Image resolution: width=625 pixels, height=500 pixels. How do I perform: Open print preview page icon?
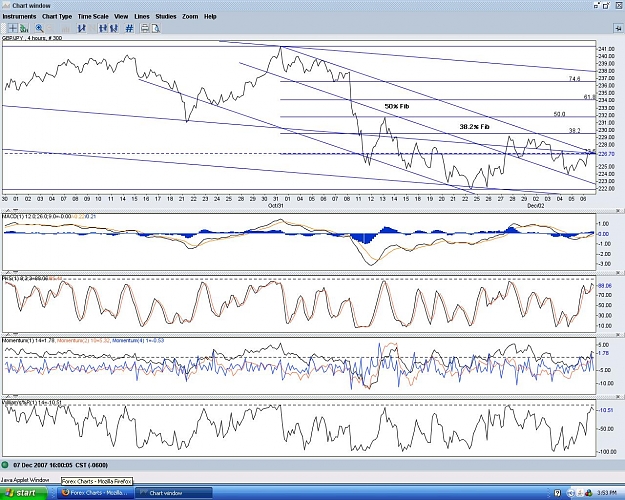click(156, 28)
